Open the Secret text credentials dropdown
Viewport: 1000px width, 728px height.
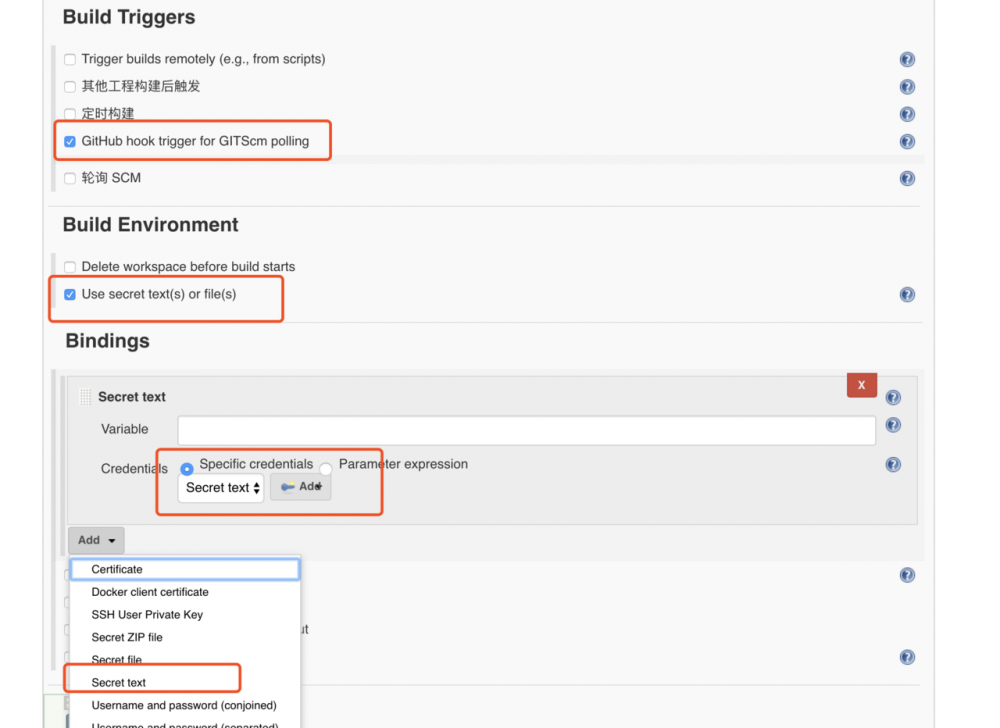[x=222, y=488]
